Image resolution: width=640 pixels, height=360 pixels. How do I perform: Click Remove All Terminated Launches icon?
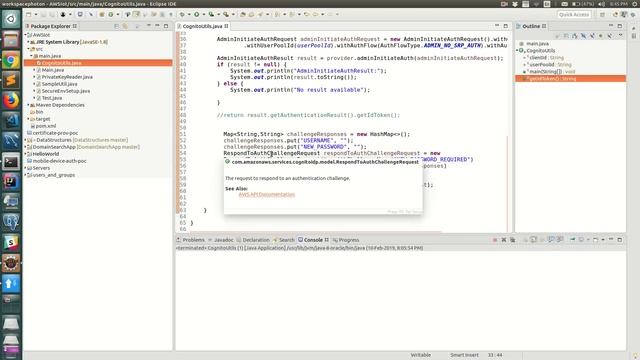click(513, 240)
